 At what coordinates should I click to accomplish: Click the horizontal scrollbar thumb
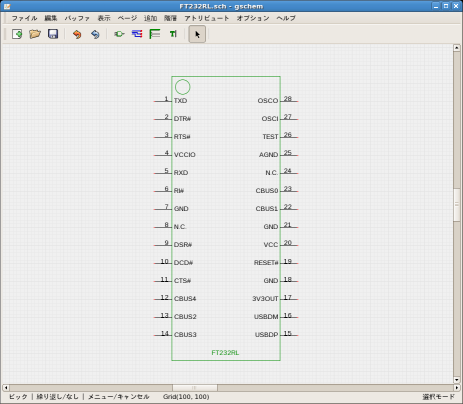pos(195,388)
